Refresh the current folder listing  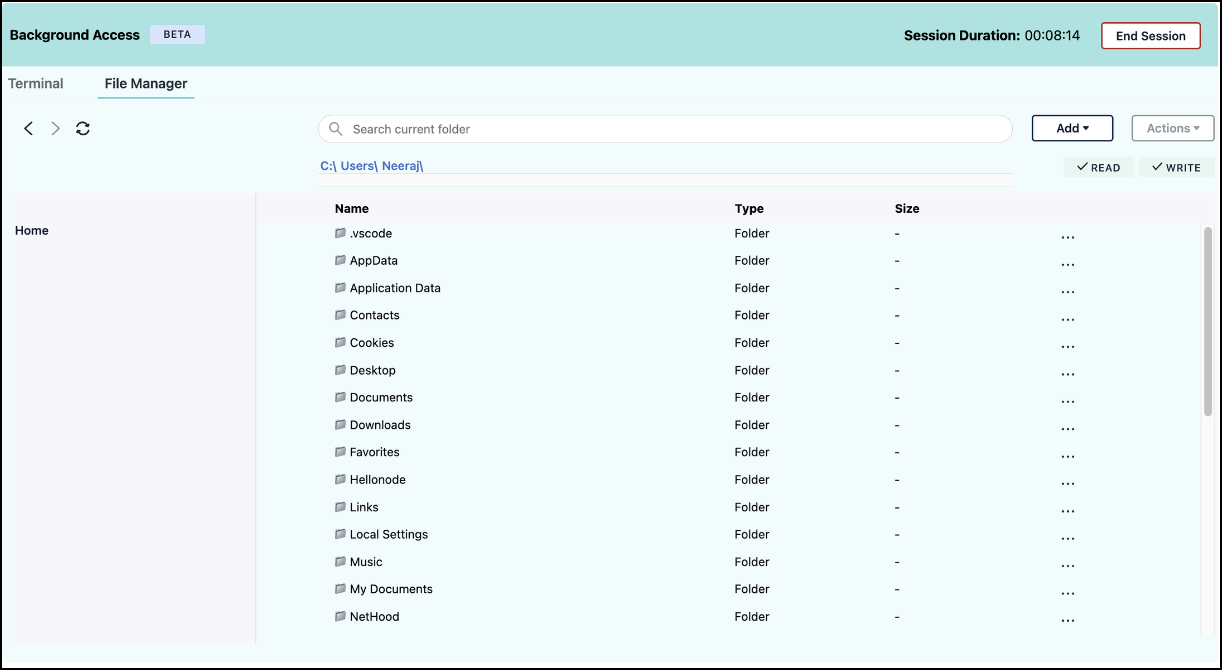click(83, 128)
